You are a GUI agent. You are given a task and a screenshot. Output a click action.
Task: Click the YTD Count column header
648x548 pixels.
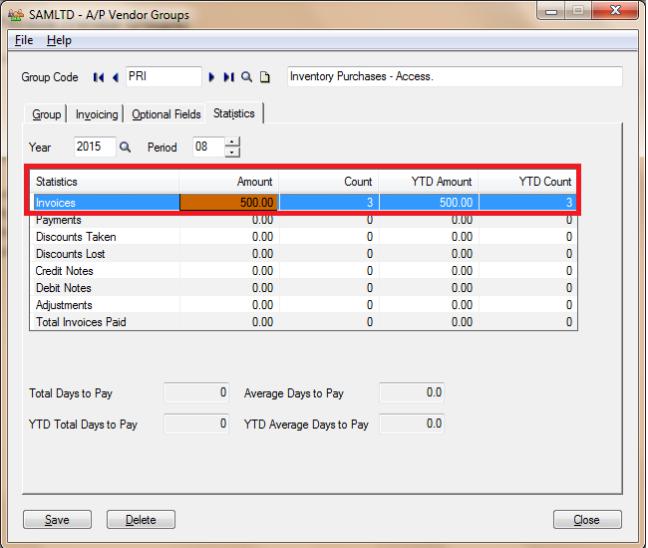click(x=528, y=182)
